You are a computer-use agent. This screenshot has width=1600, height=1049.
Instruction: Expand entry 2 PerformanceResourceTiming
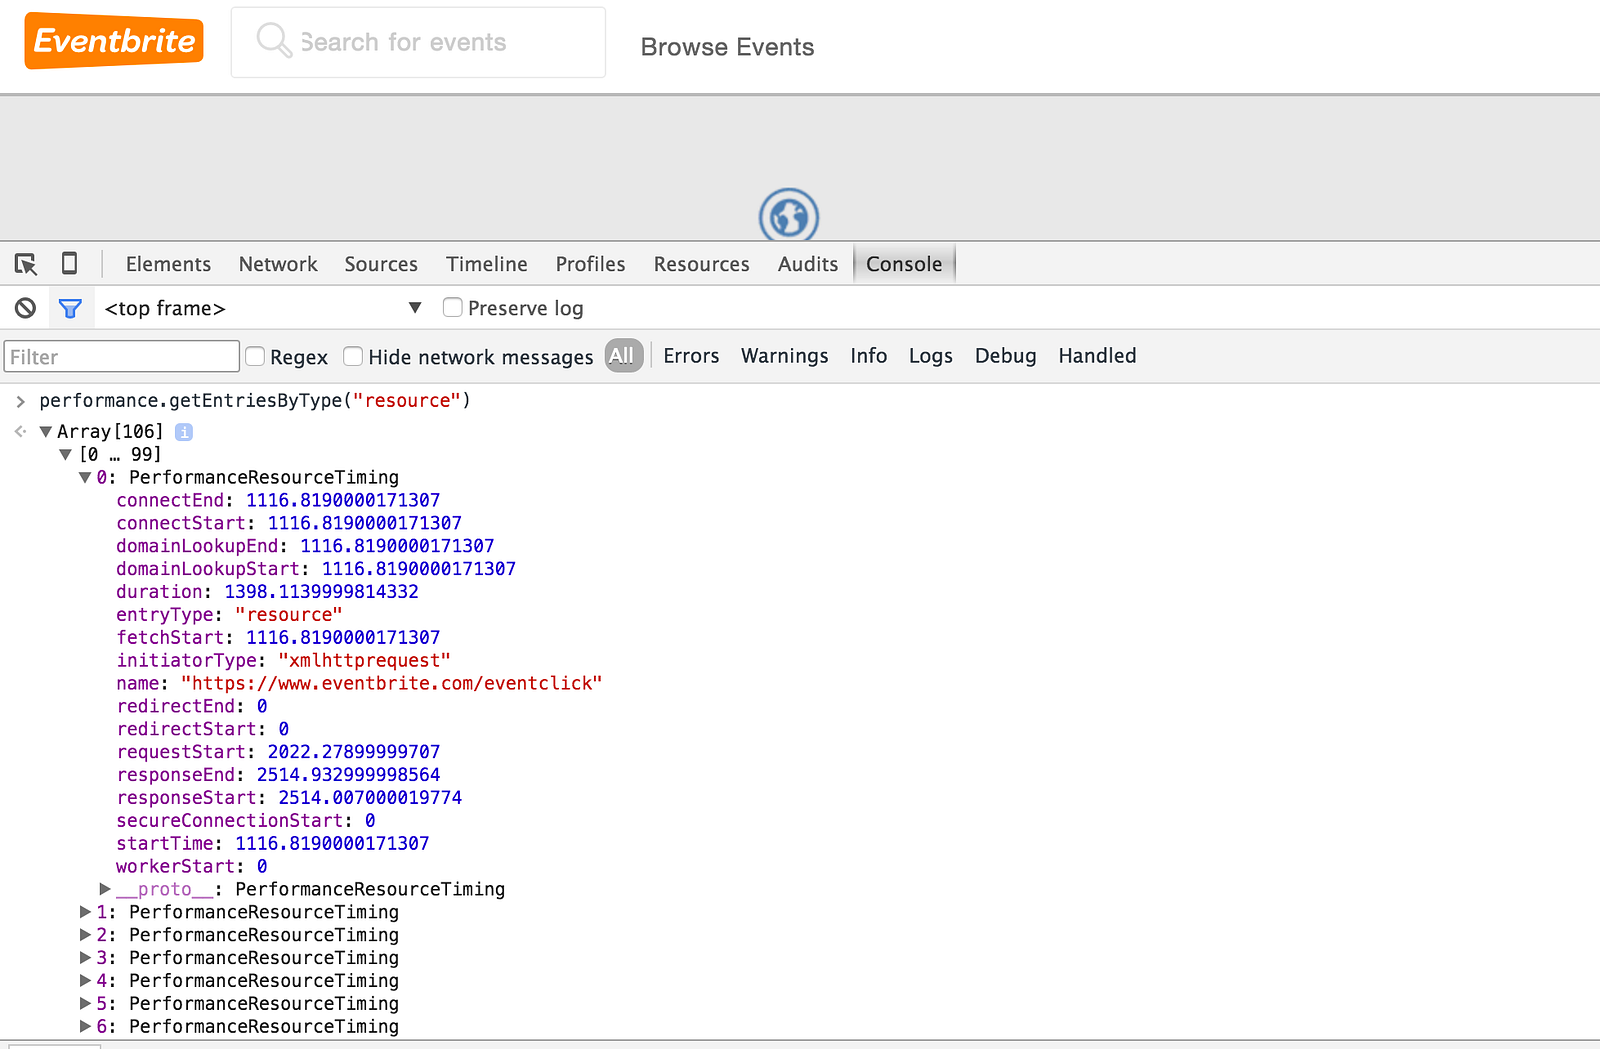(x=86, y=935)
